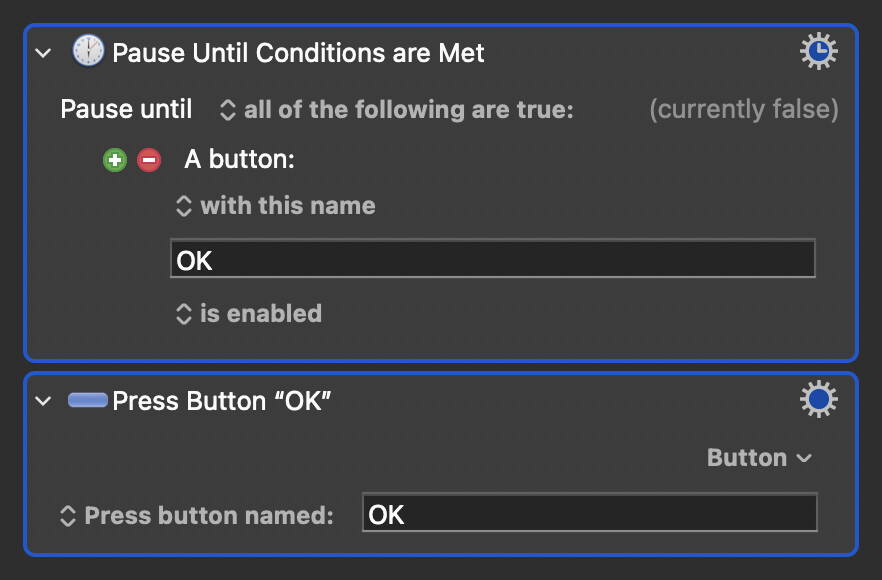Viewport: 882px width, 580px height.
Task: Click the "A button:" condition label
Action: click(239, 160)
